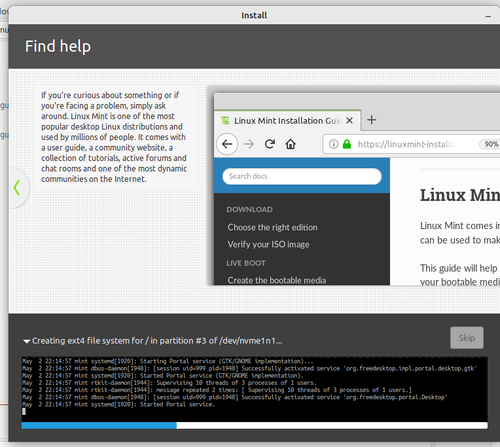Image resolution: width=500 pixels, height=447 pixels.
Task: Skip the current installation step
Action: [467, 338]
